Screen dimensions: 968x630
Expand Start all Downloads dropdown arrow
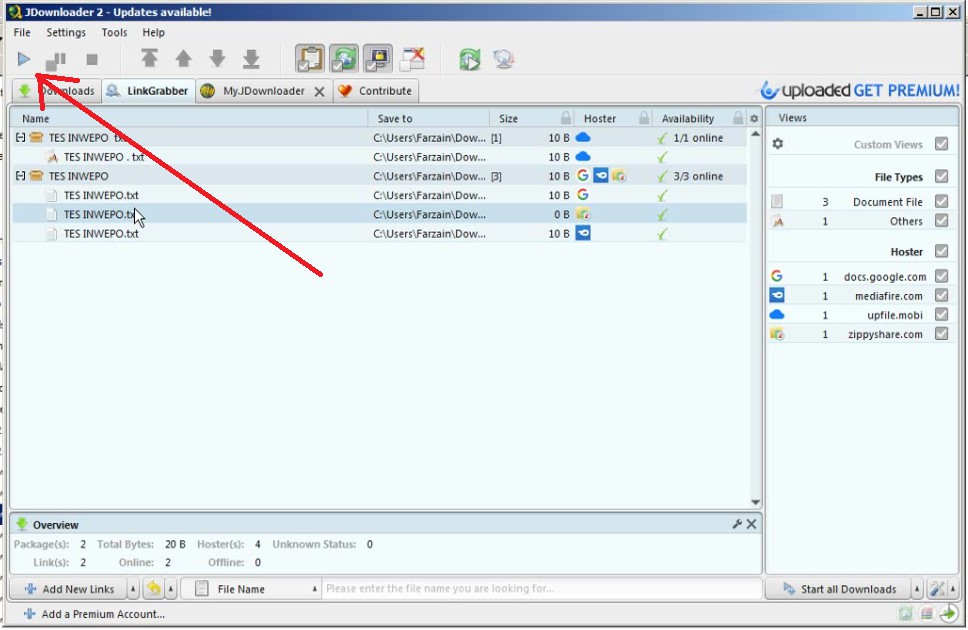(x=917, y=589)
